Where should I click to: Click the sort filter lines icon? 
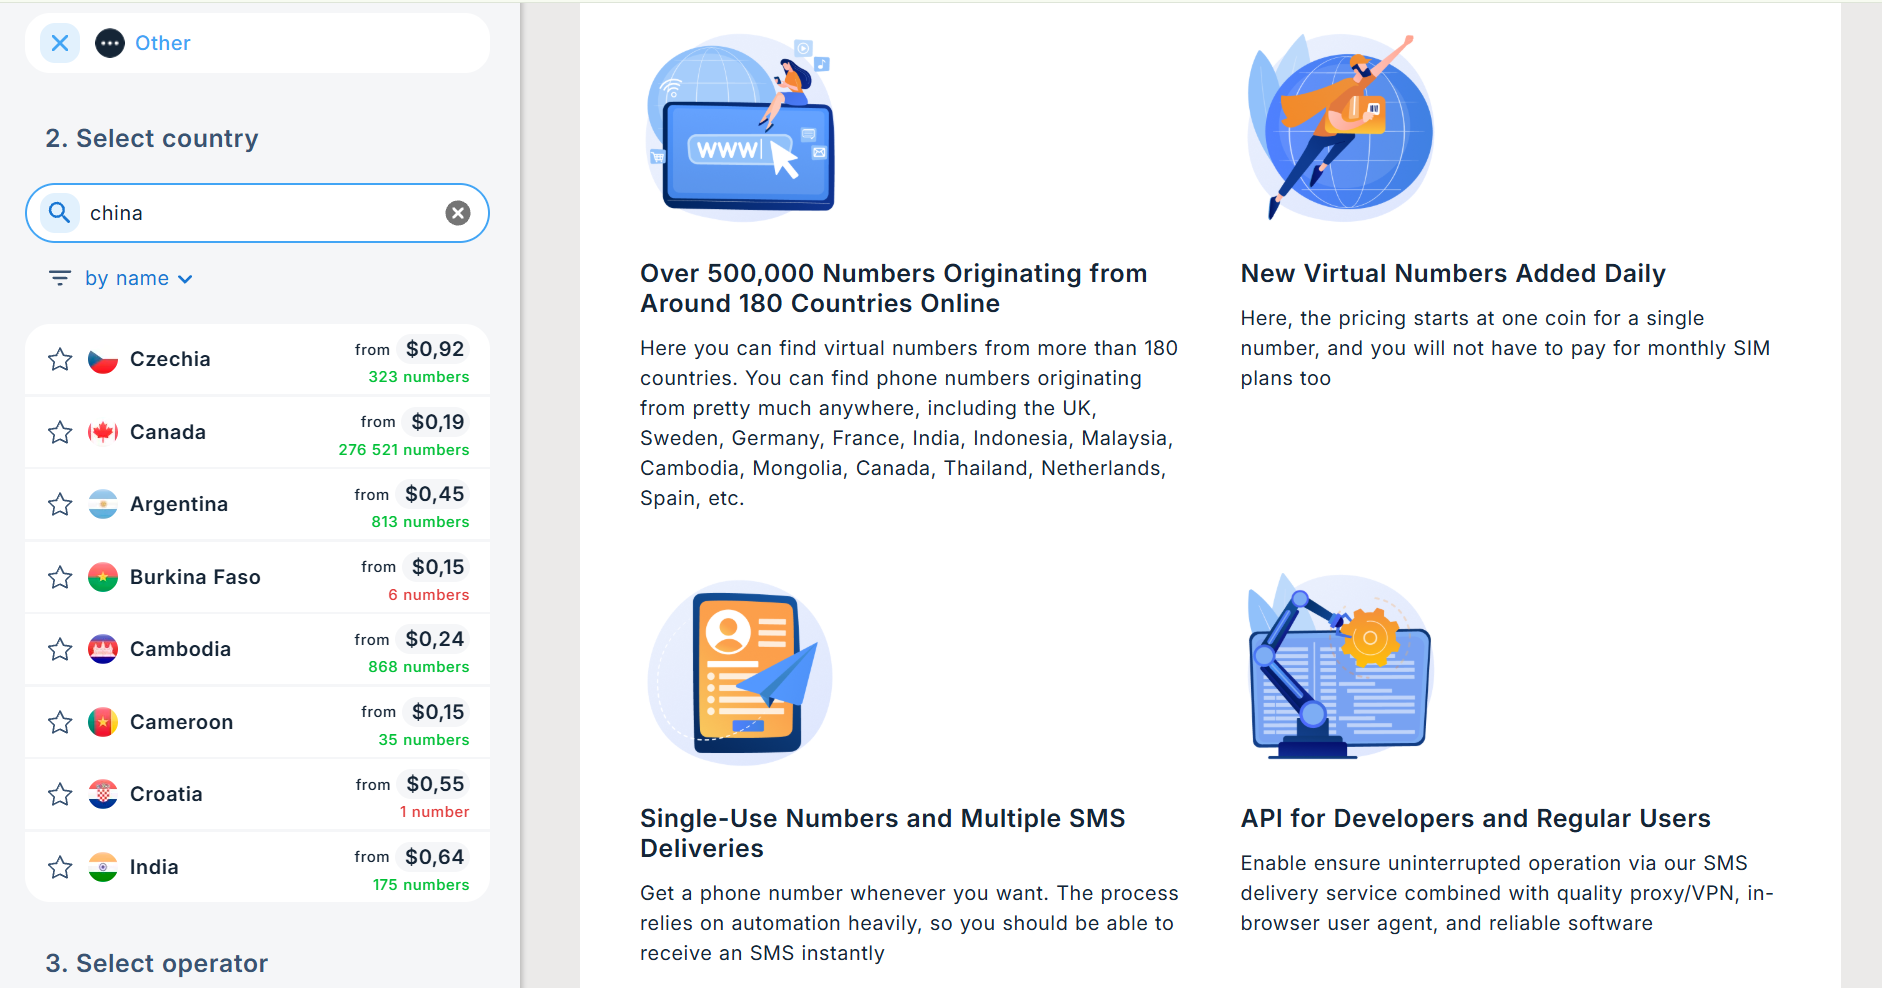[60, 278]
